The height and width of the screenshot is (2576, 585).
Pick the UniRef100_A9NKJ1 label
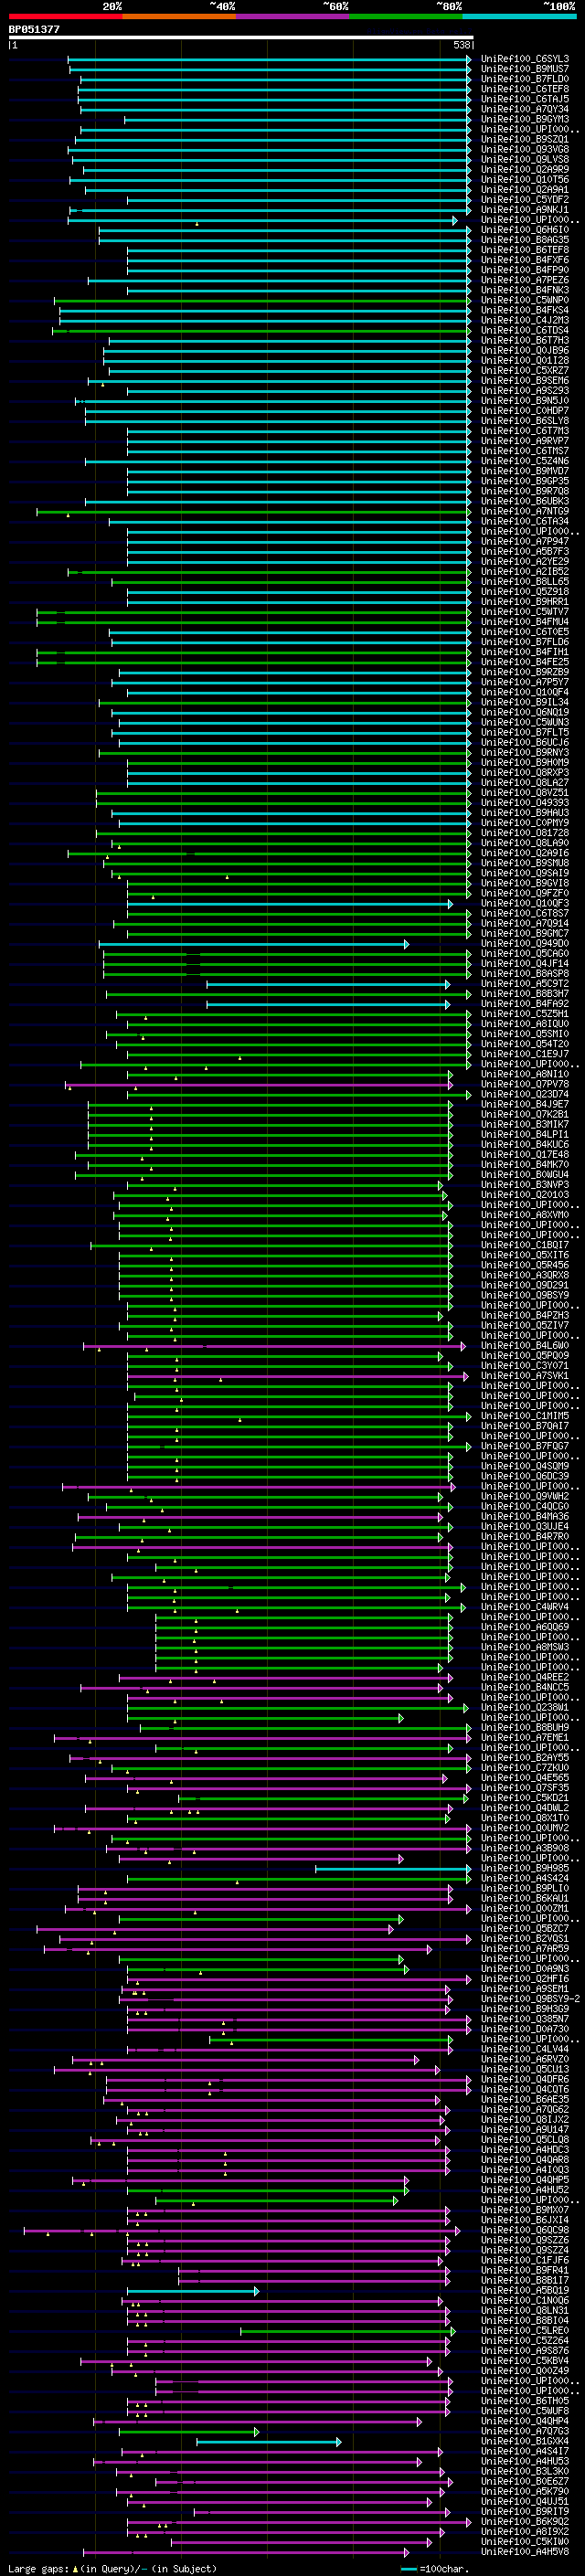click(x=524, y=210)
